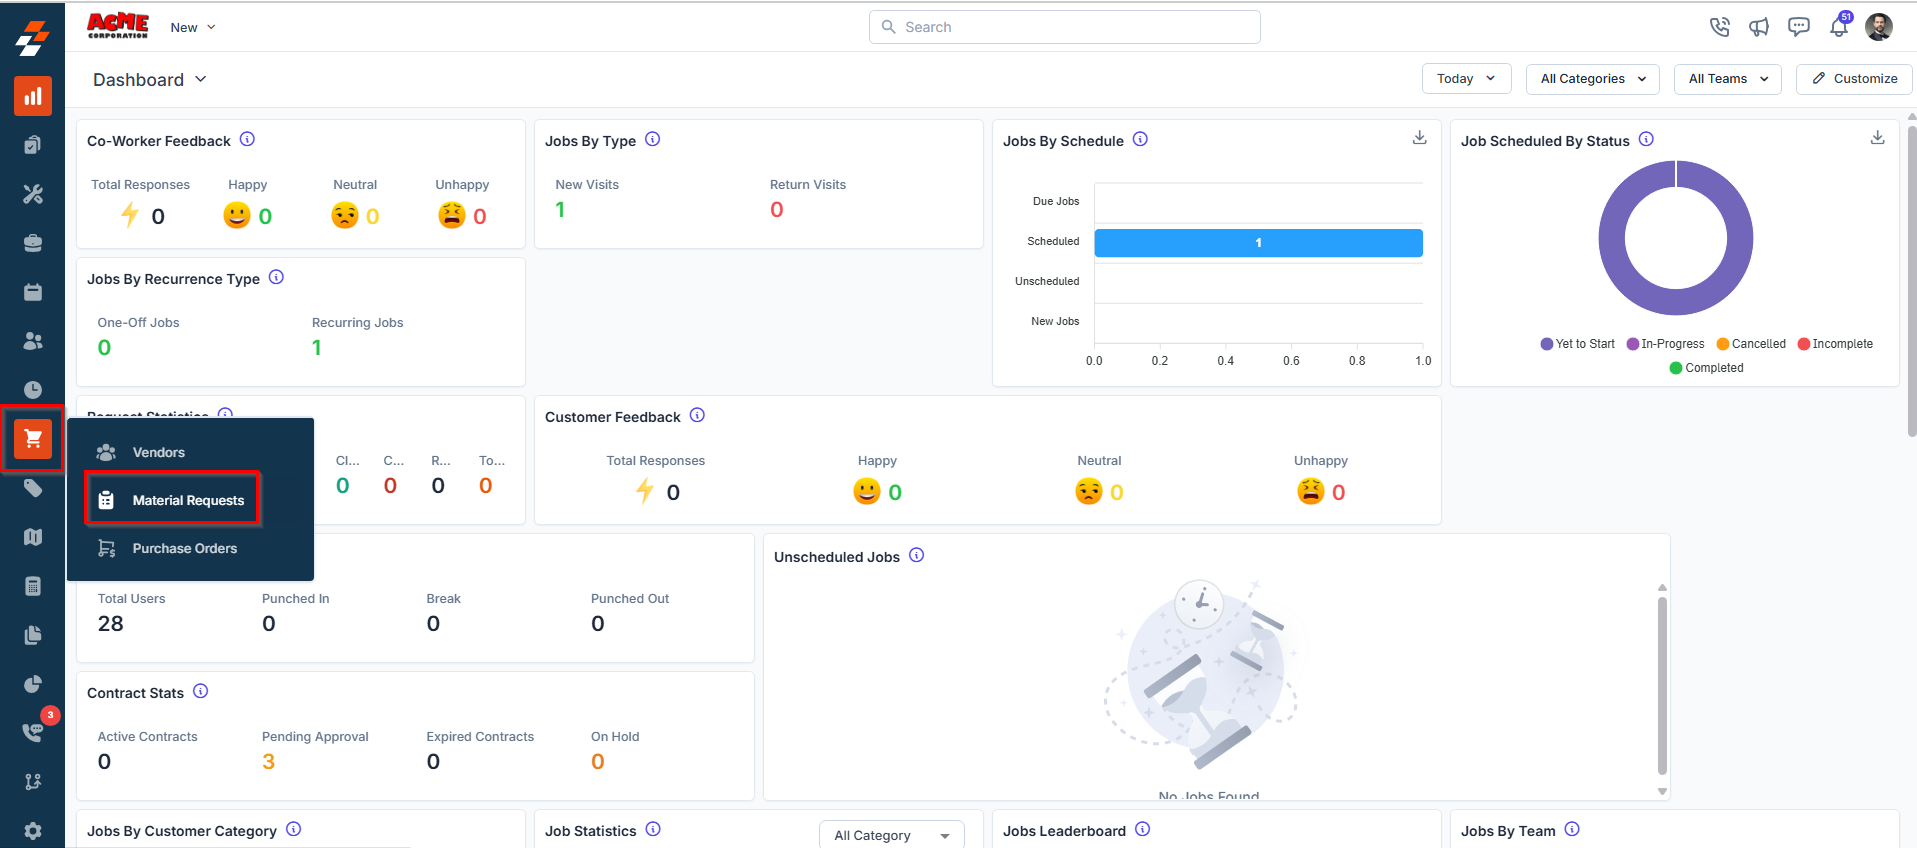
Task: Open the pie chart reports sidebar icon
Action: click(x=33, y=684)
